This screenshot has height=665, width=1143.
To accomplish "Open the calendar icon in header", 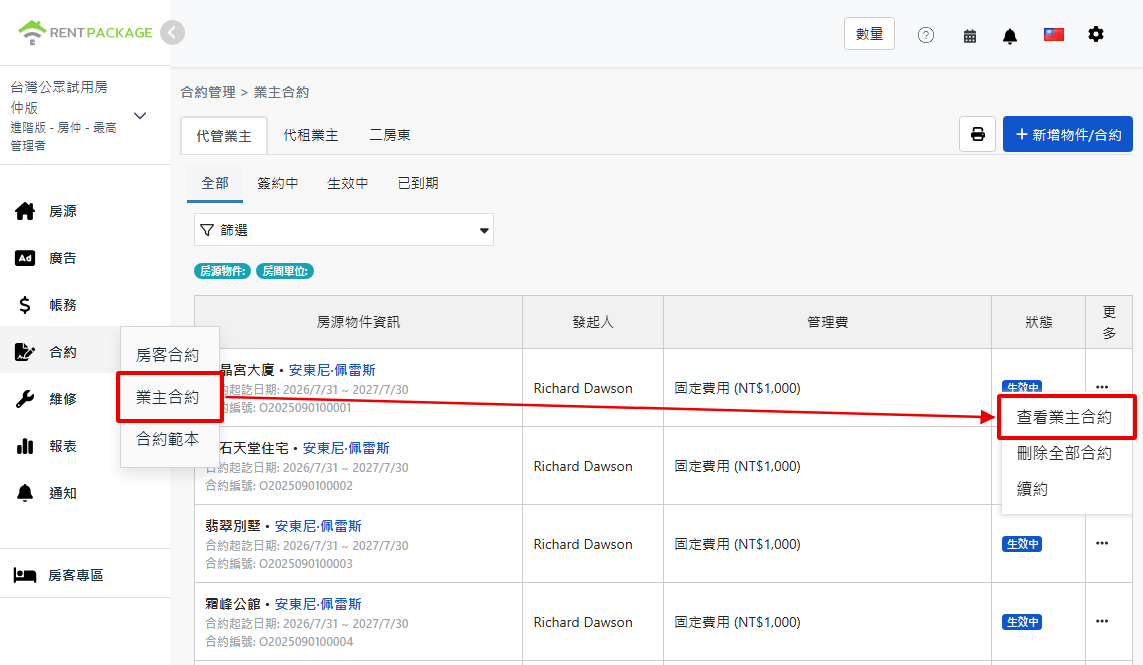I will tap(970, 36).
